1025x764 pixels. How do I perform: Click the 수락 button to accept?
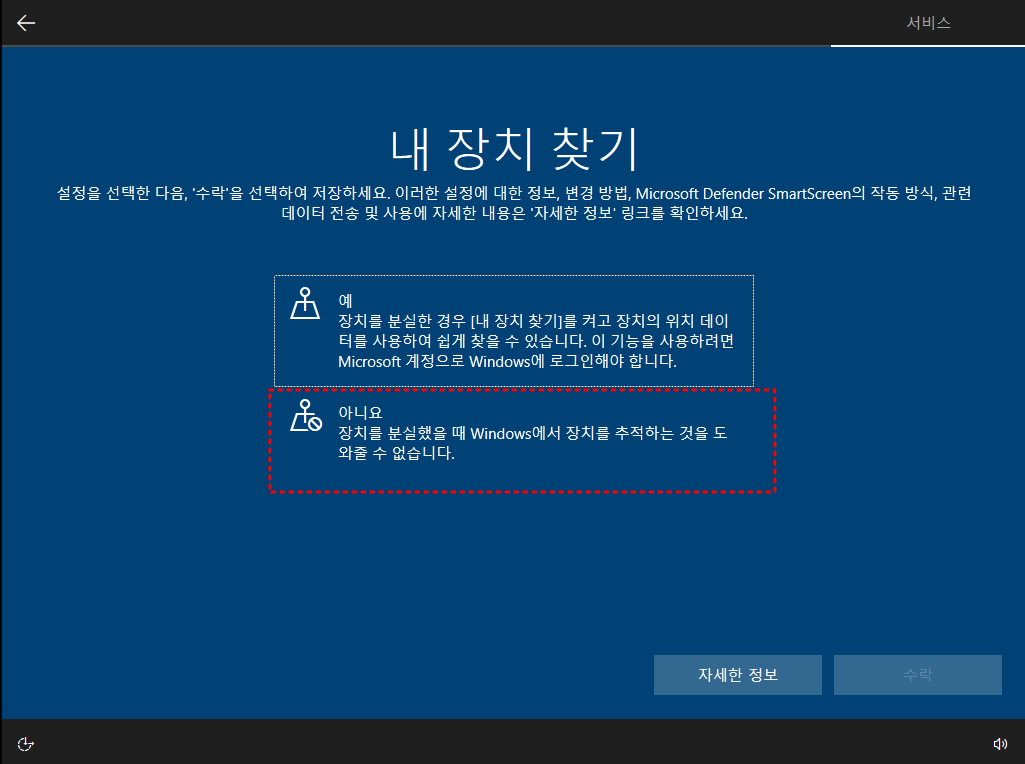[917, 674]
